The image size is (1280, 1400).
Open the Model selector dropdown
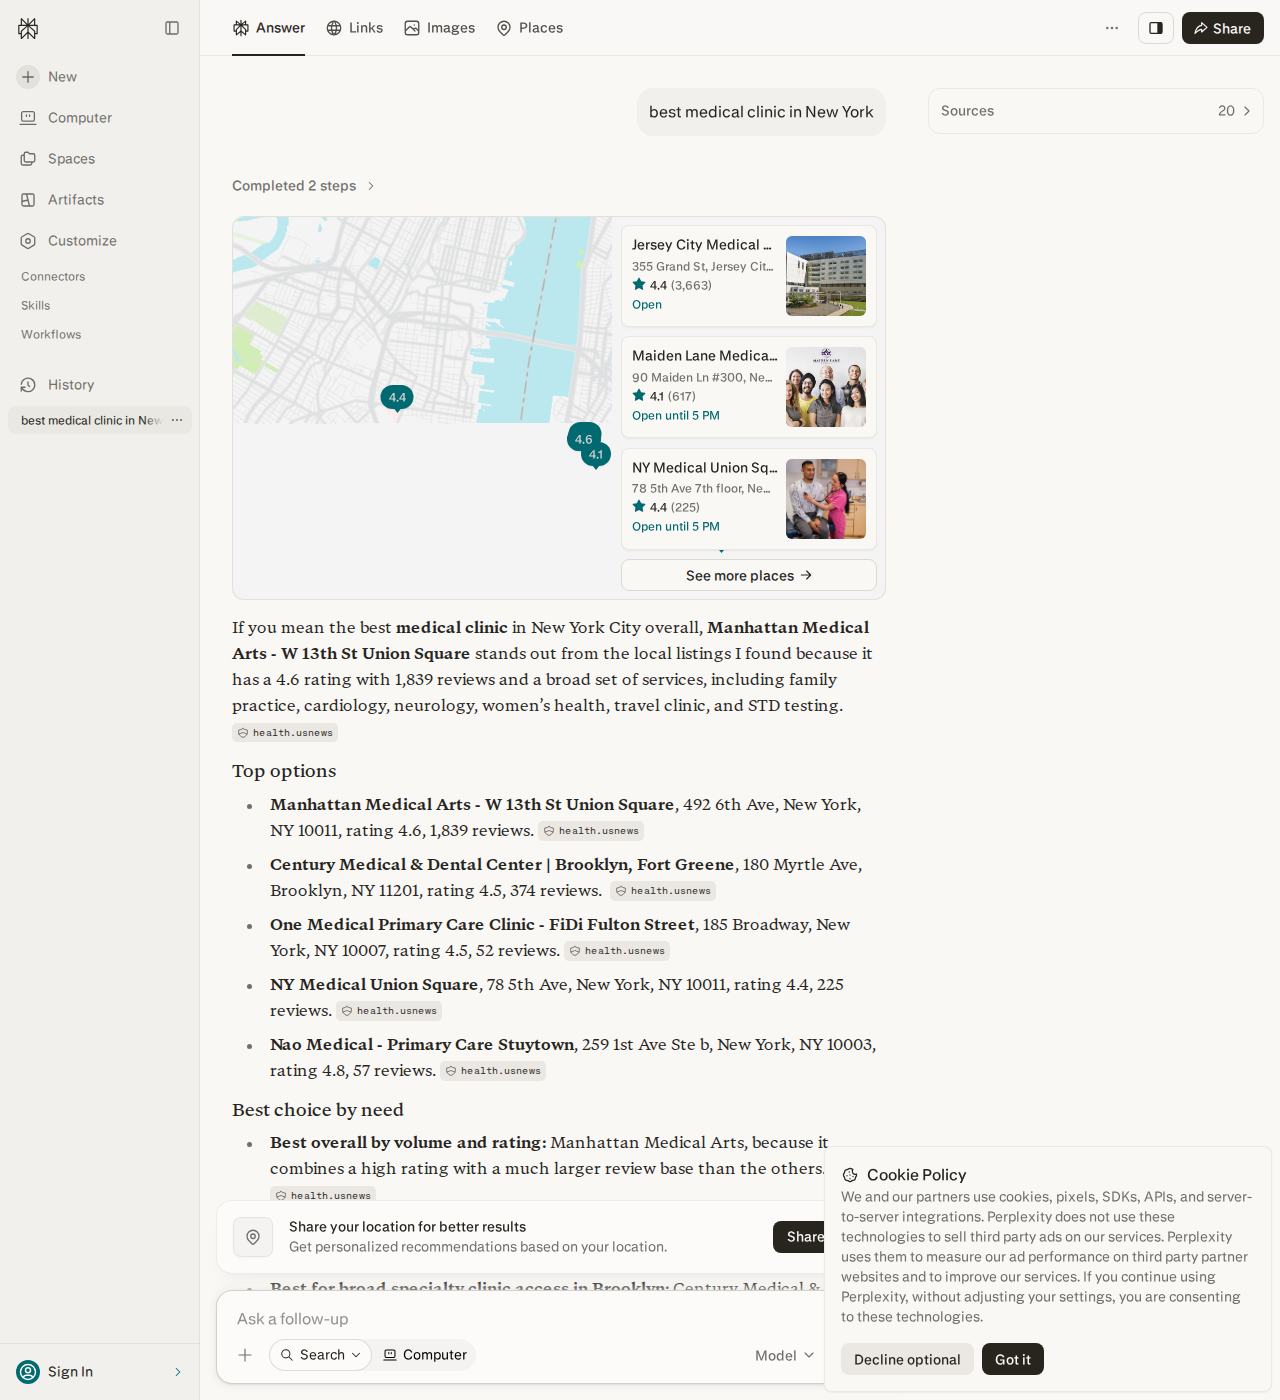pyautogui.click(x=785, y=1355)
